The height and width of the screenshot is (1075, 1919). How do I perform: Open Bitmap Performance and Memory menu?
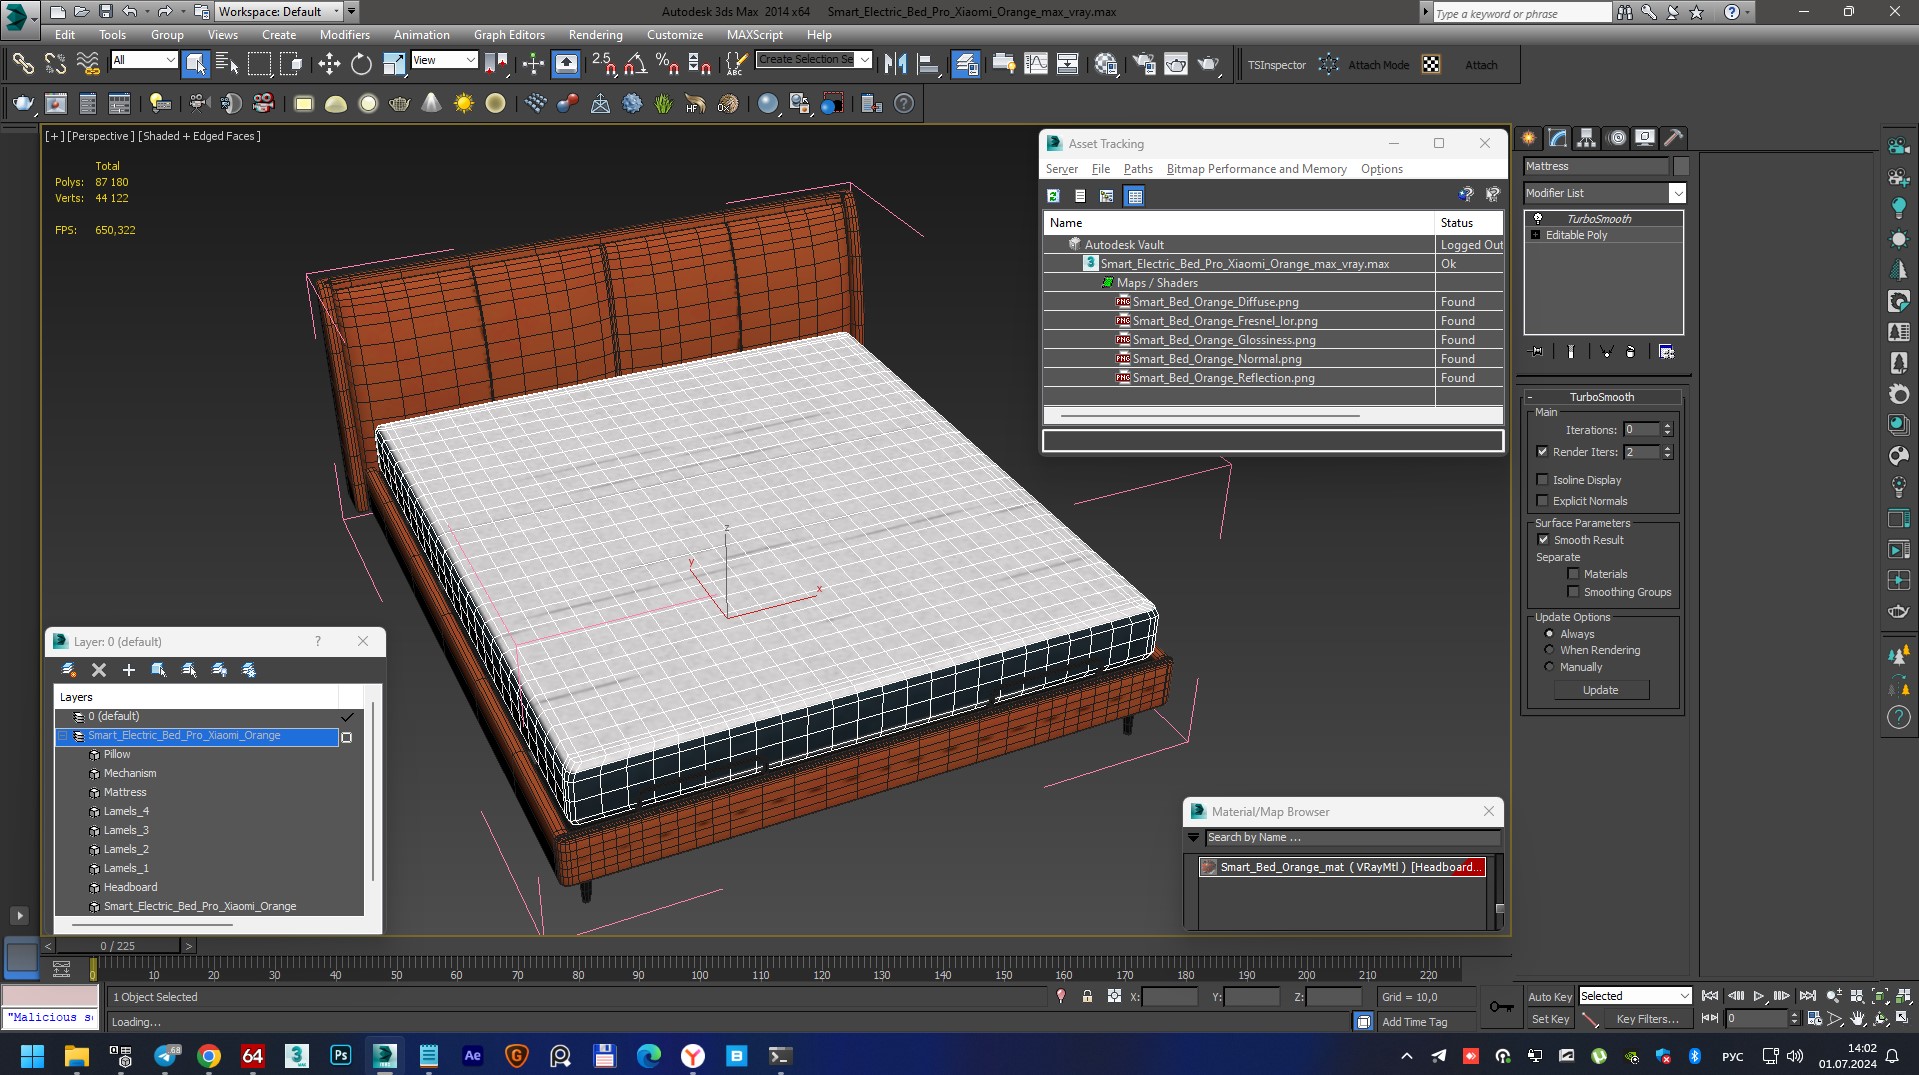[1256, 169]
